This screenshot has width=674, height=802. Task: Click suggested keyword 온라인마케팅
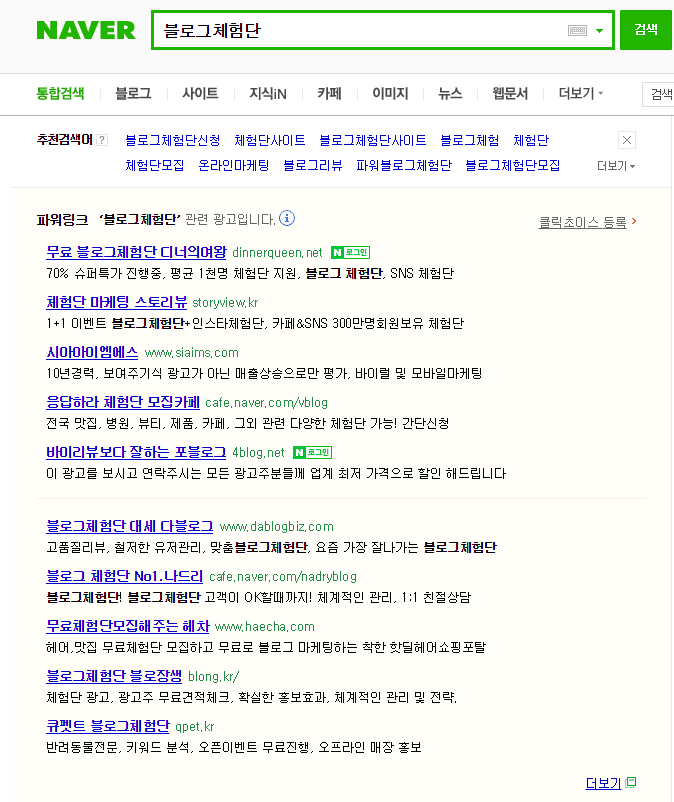tap(234, 165)
